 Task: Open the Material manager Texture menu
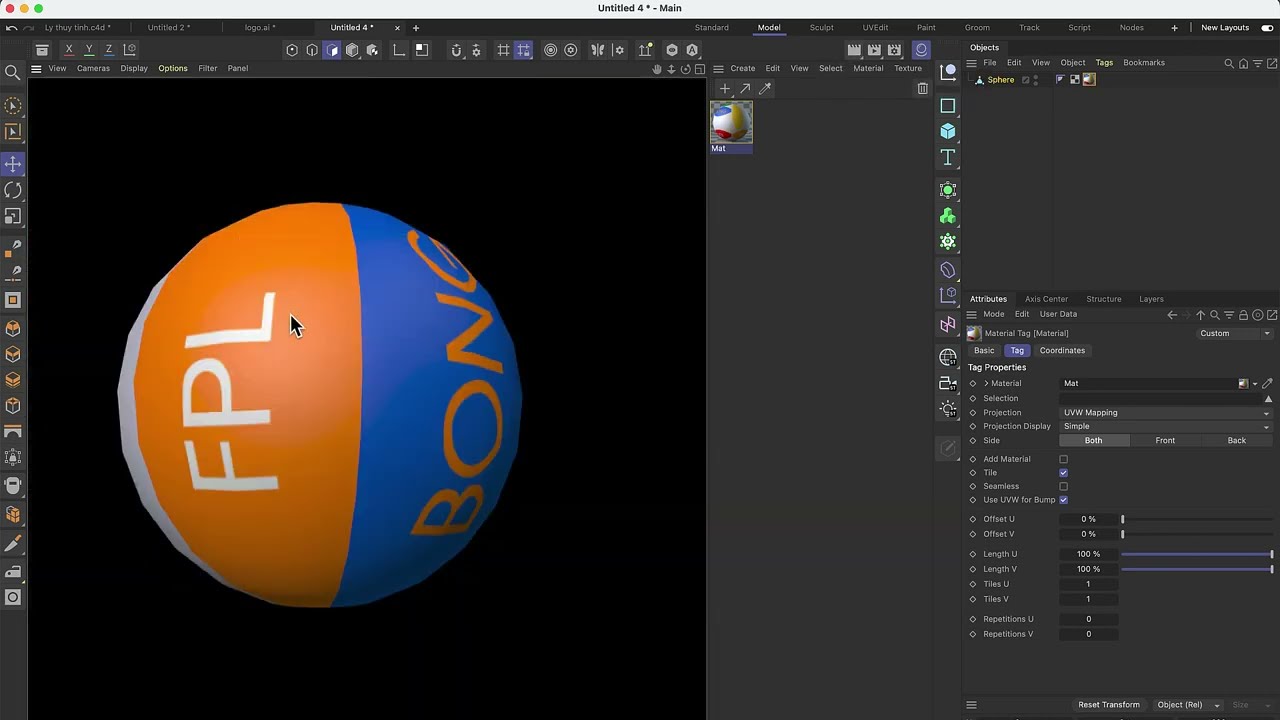point(908,69)
